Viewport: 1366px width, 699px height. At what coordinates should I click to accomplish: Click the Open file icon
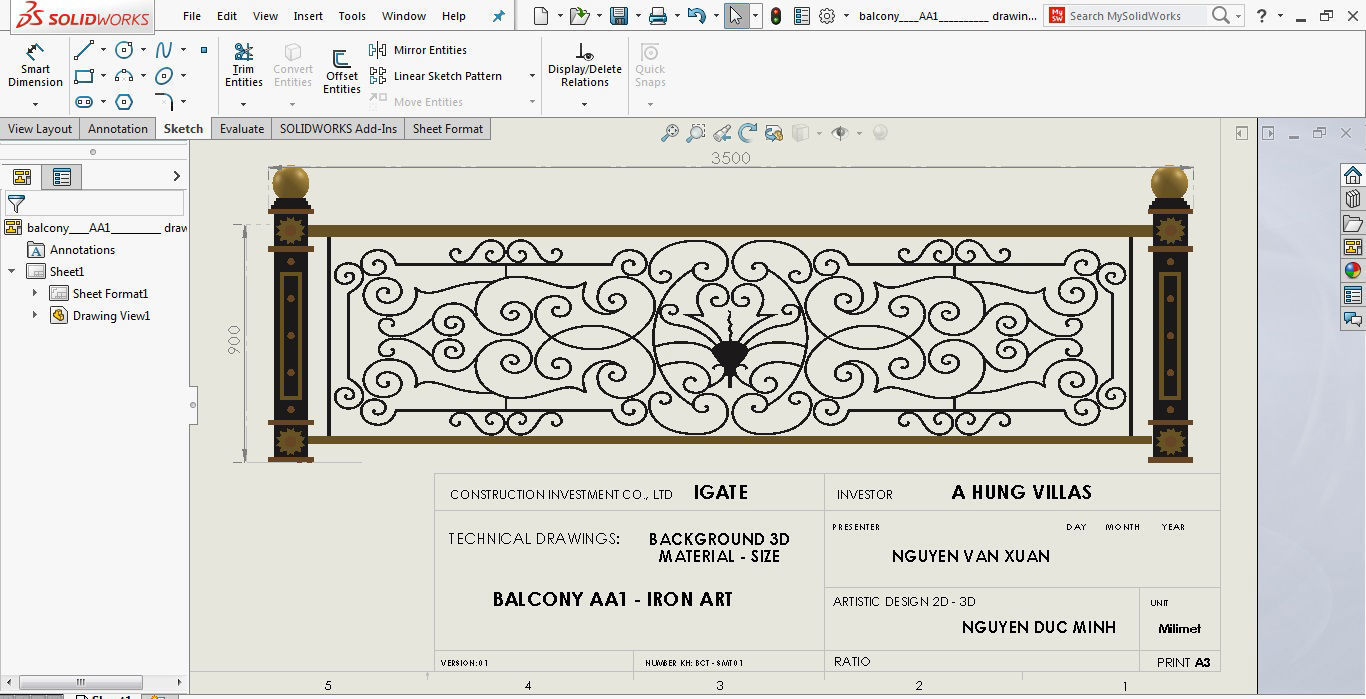coord(579,16)
